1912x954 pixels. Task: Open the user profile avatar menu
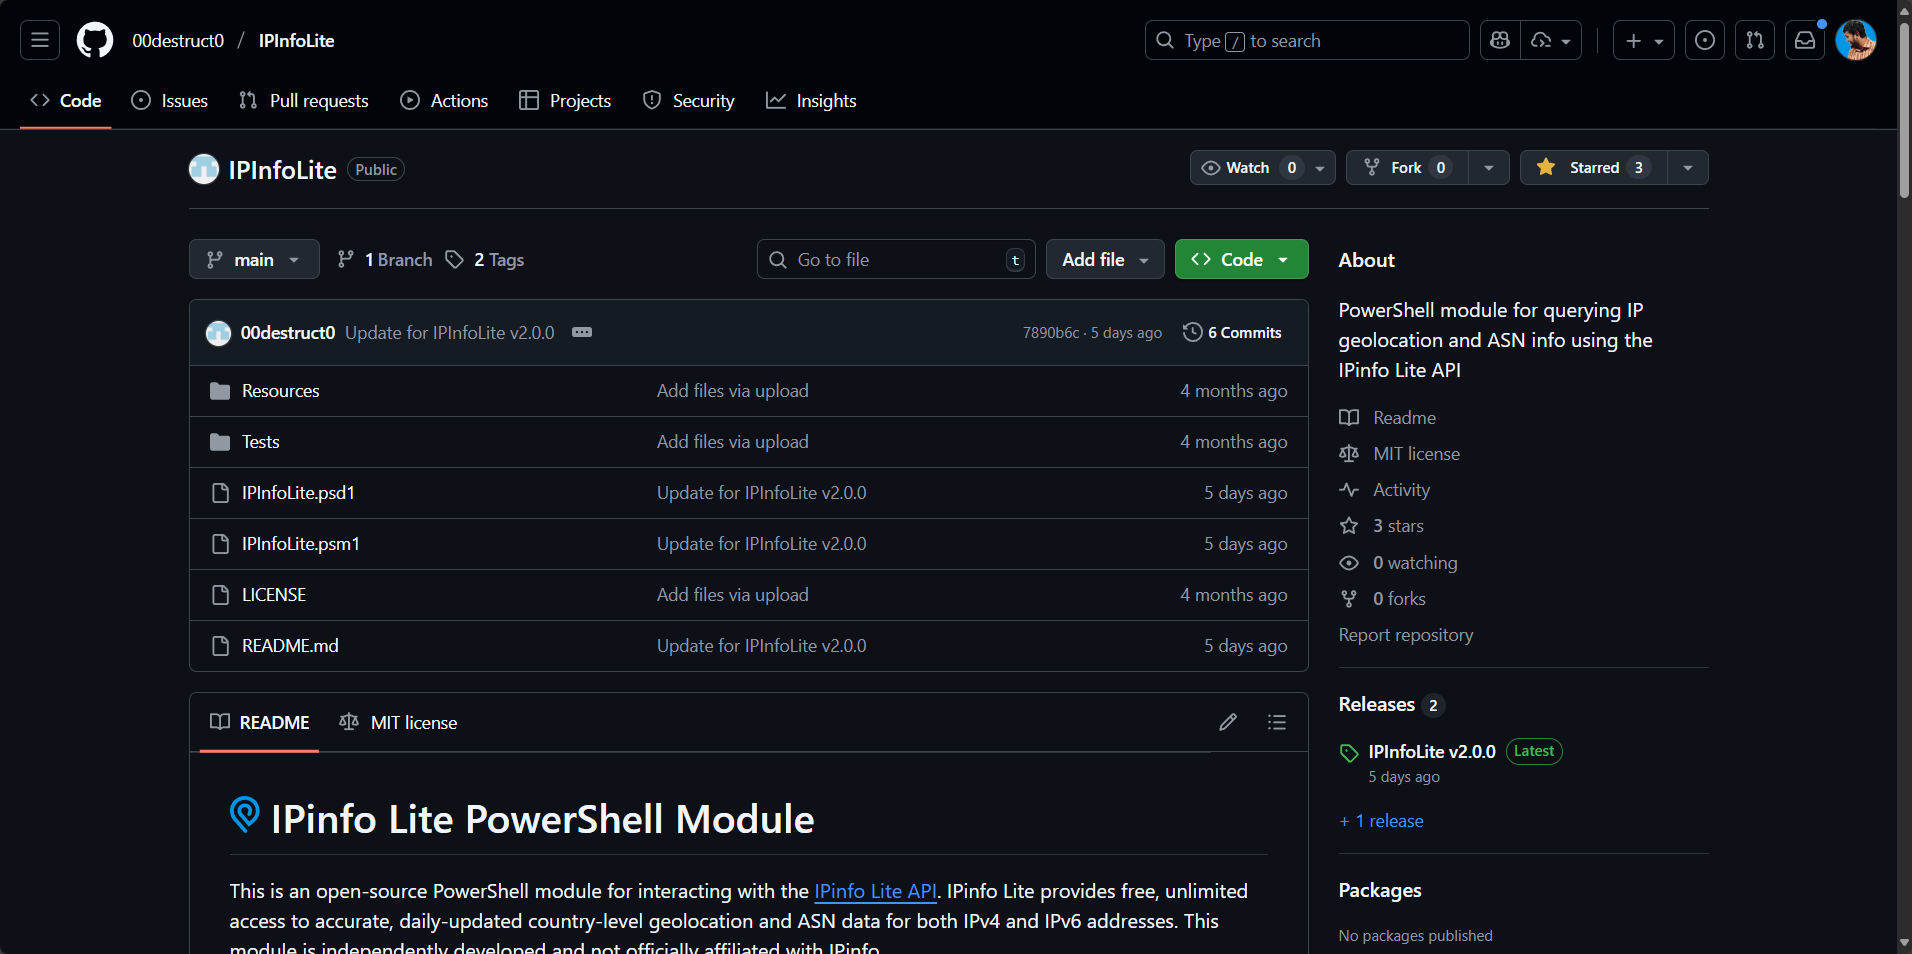[1856, 40]
